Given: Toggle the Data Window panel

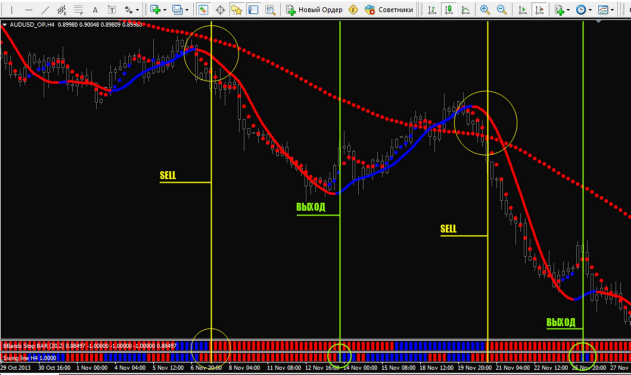Looking at the screenshot, I should coord(220,10).
